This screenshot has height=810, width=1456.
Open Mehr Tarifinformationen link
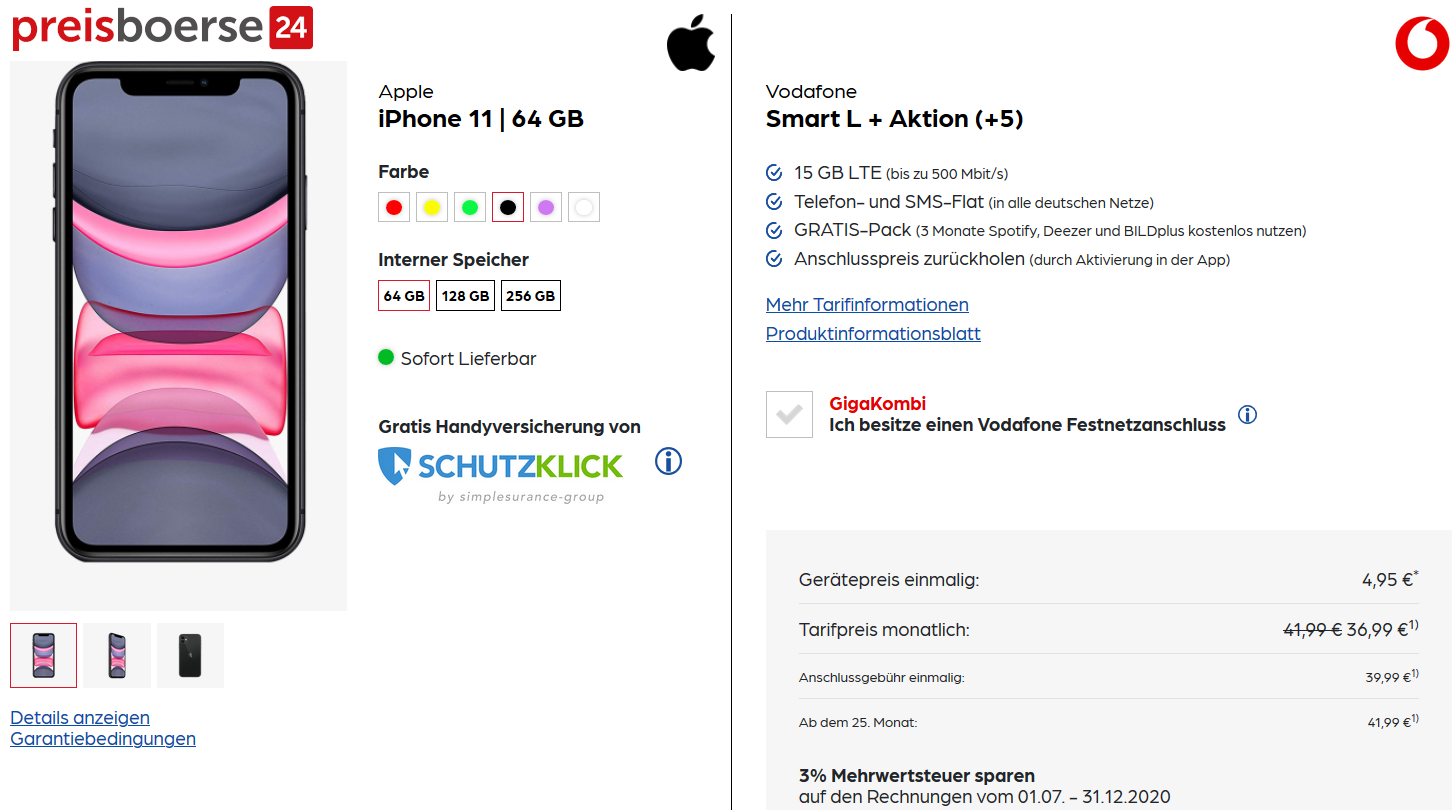coord(867,305)
